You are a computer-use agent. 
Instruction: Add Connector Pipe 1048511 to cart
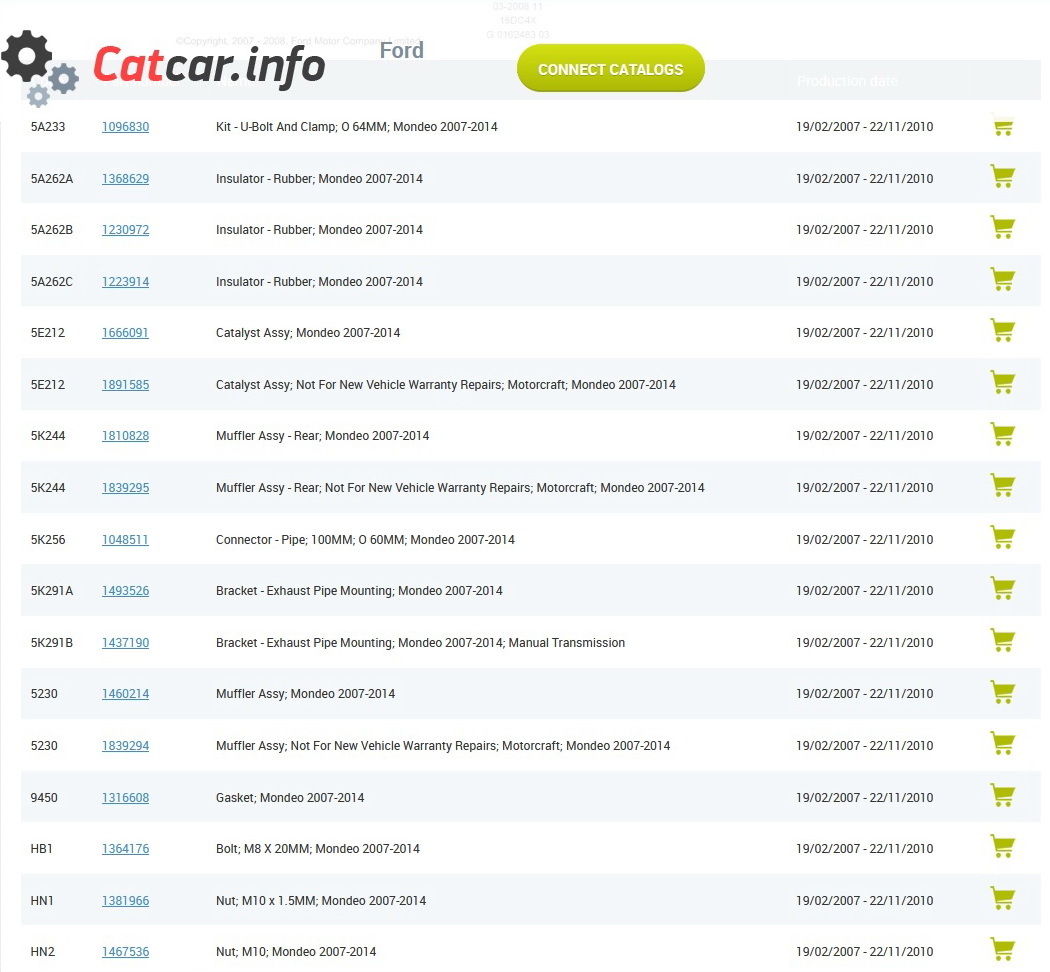click(x=1002, y=538)
